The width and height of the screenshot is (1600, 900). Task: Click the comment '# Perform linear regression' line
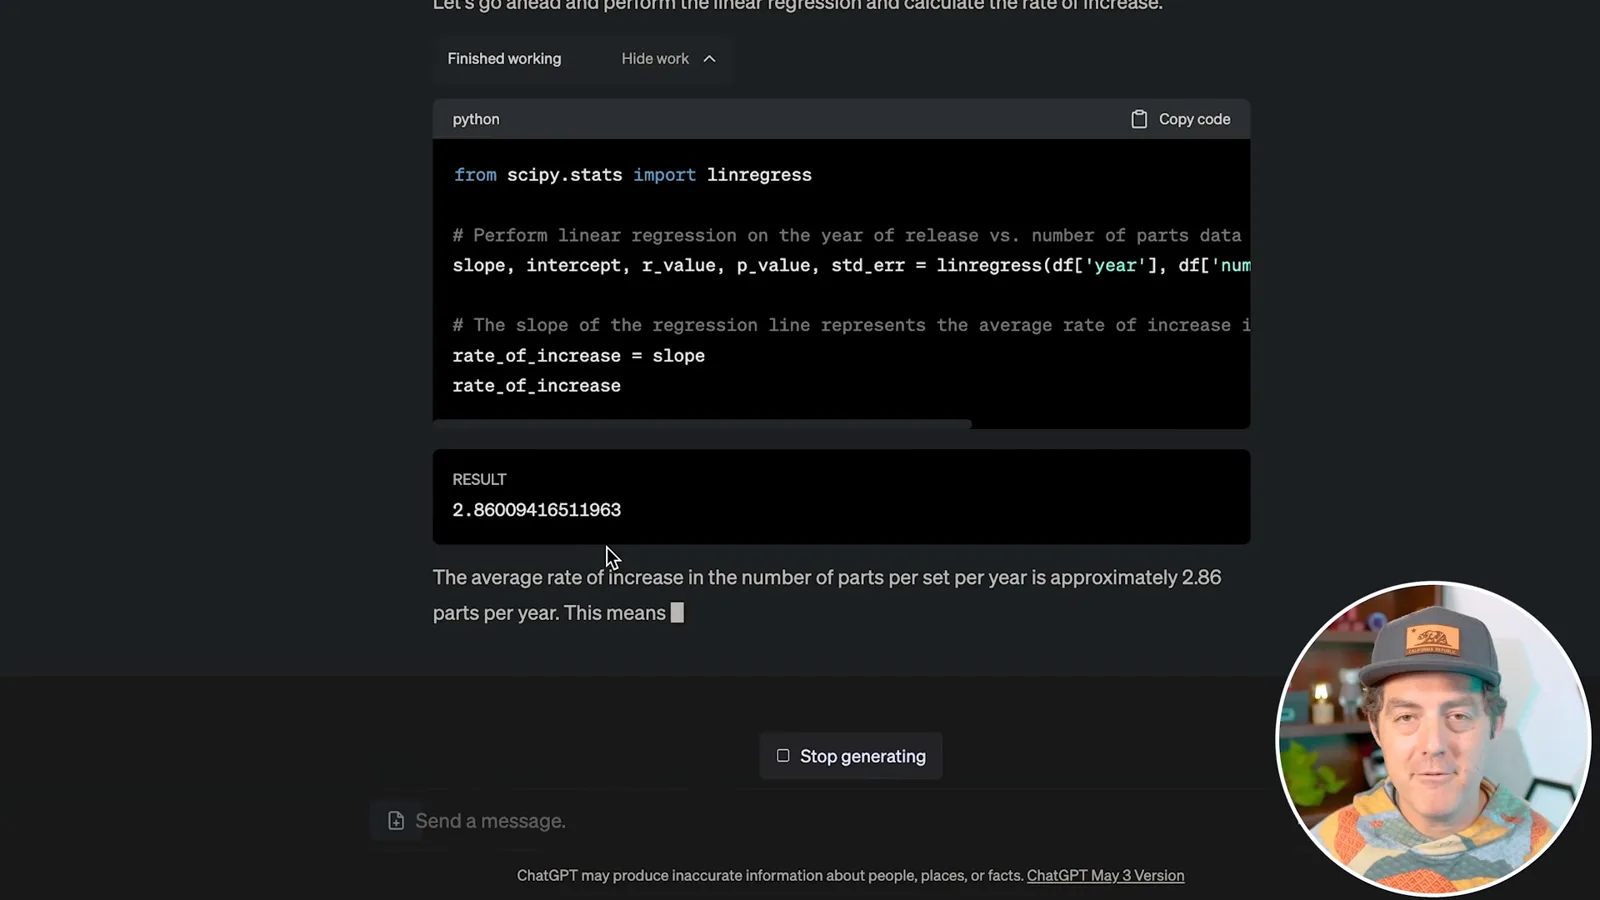[x=846, y=236]
